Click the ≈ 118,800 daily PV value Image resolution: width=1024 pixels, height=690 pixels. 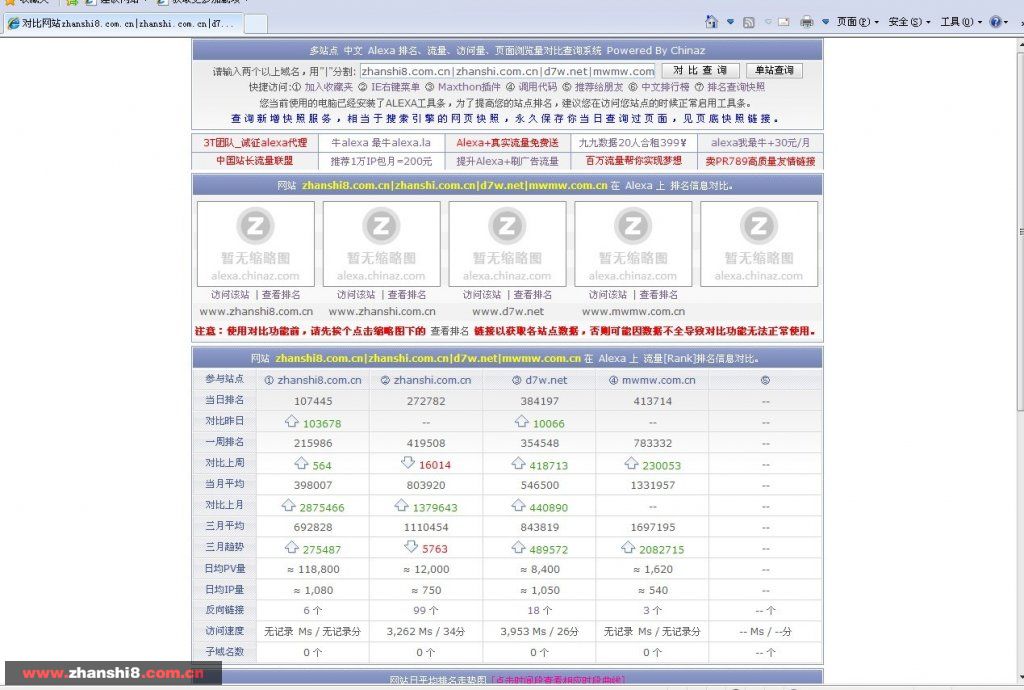[313, 569]
